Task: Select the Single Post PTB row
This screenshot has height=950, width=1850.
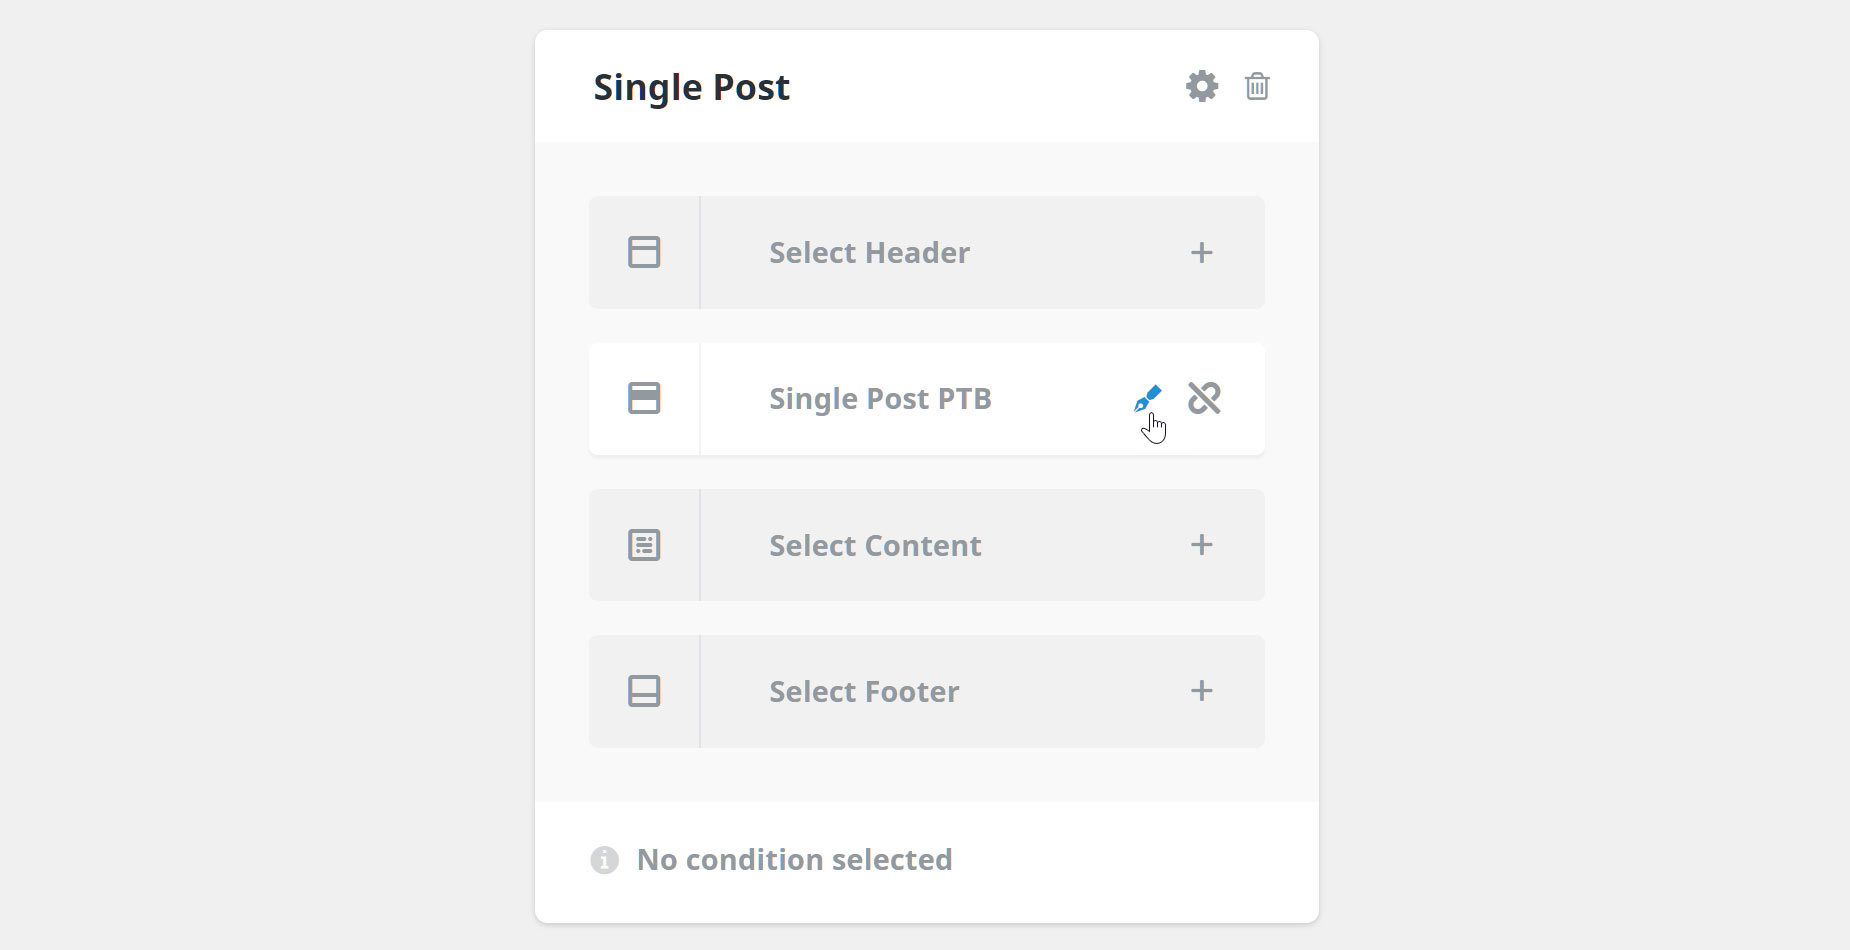Action: pyautogui.click(x=927, y=399)
